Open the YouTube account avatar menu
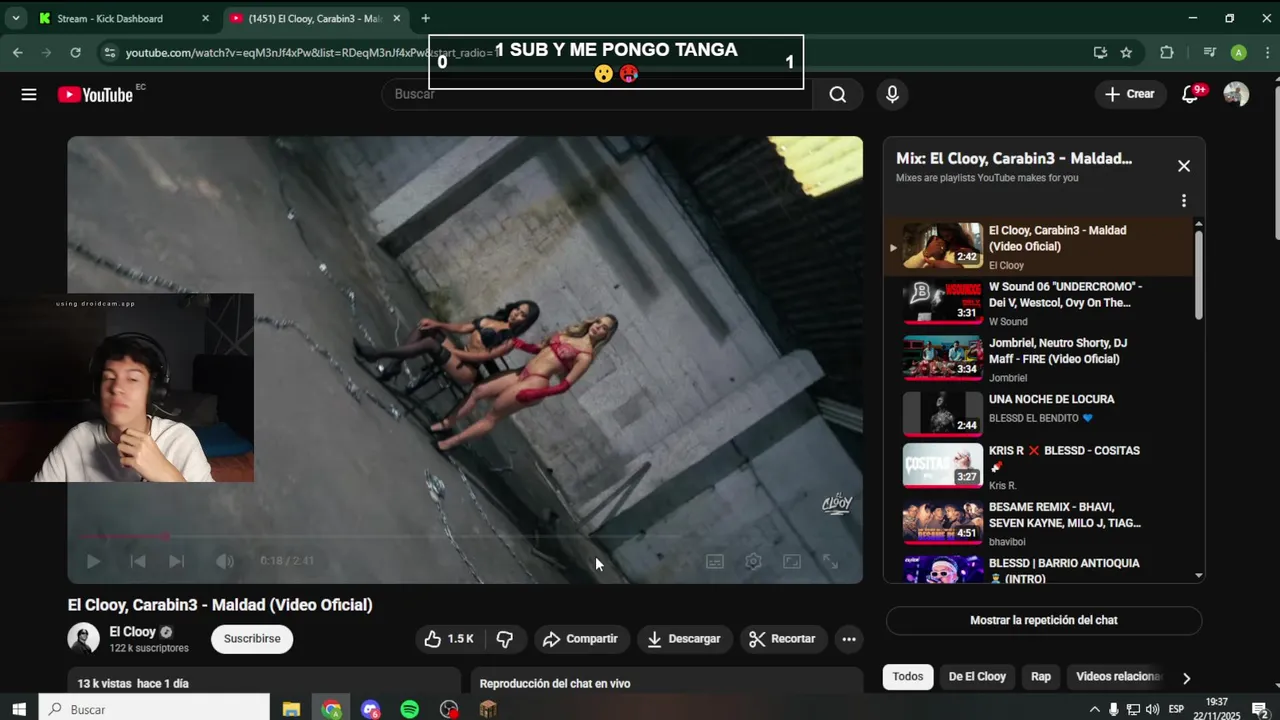This screenshot has height=720, width=1280. (x=1236, y=94)
